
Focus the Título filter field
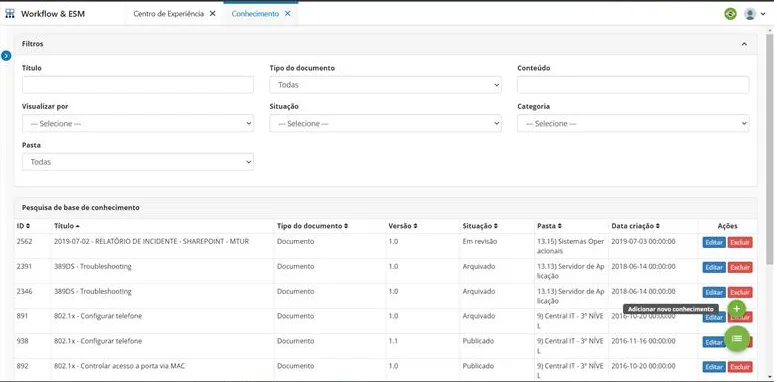coord(138,85)
